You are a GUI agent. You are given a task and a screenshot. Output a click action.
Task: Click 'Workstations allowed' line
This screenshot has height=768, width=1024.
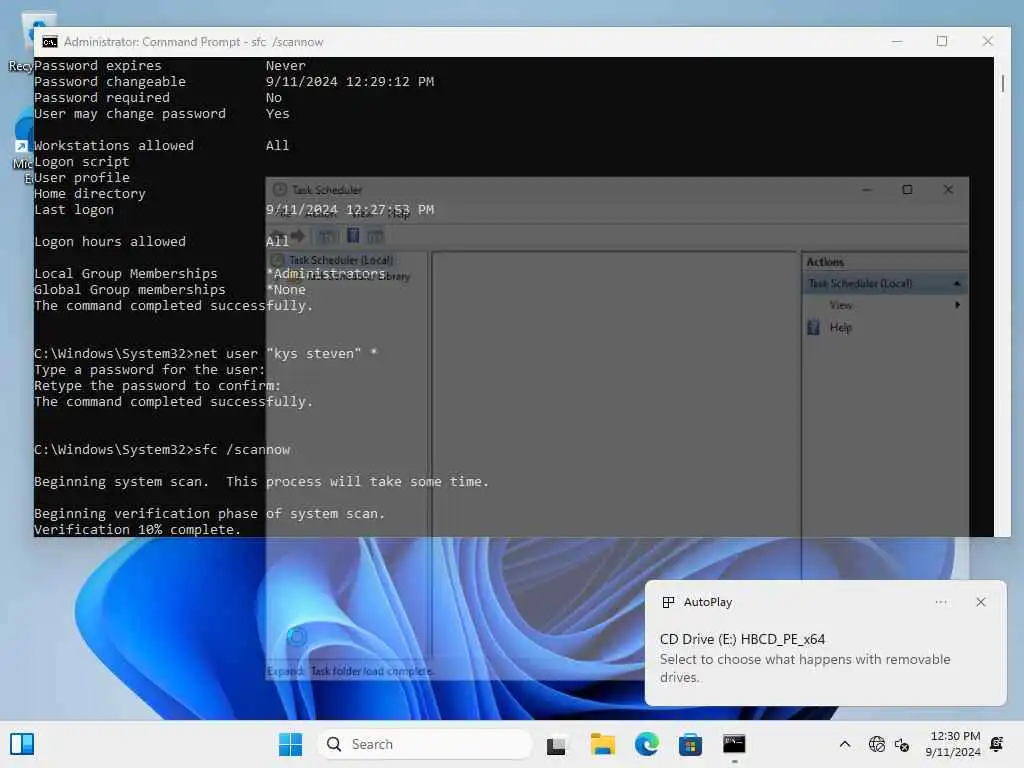pyautogui.click(x=114, y=146)
